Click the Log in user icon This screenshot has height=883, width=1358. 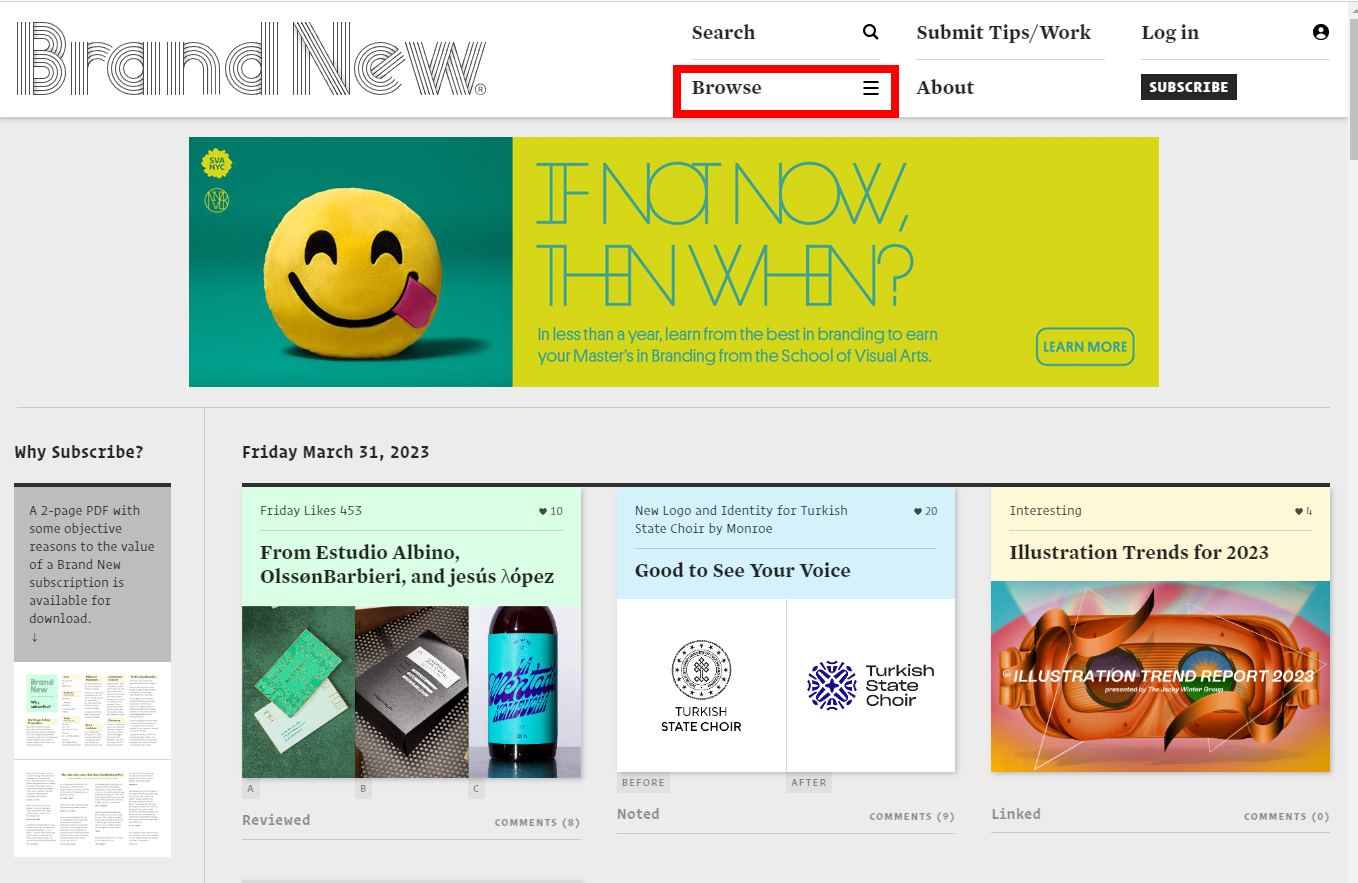[1321, 32]
